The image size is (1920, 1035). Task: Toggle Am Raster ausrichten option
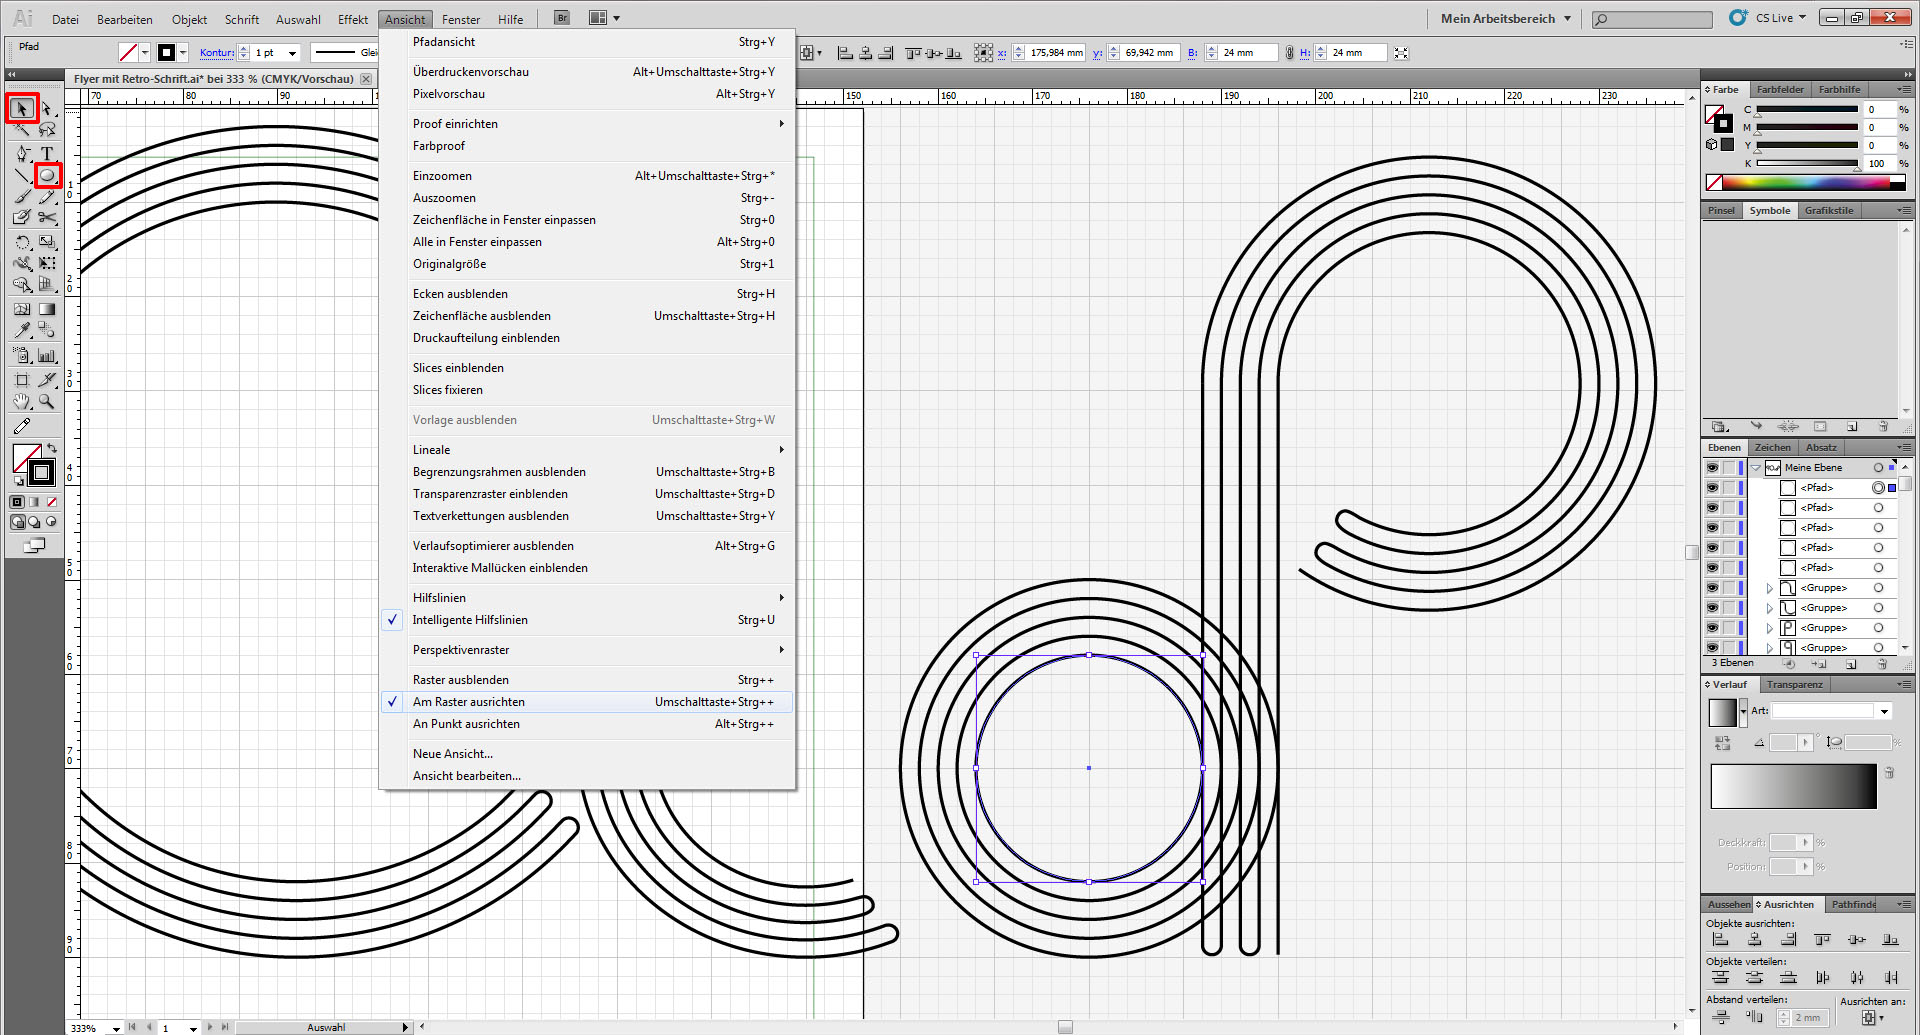469,702
